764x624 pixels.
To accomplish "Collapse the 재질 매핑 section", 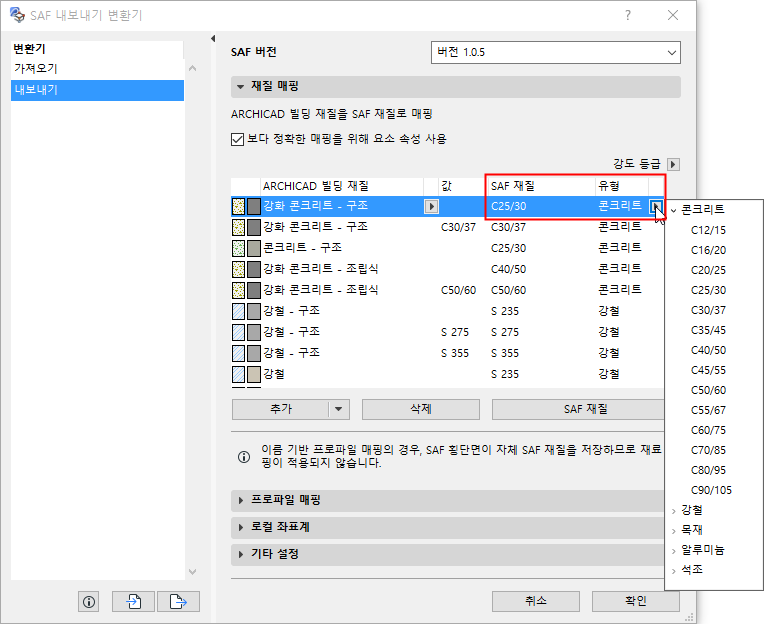I will pyautogui.click(x=240, y=87).
